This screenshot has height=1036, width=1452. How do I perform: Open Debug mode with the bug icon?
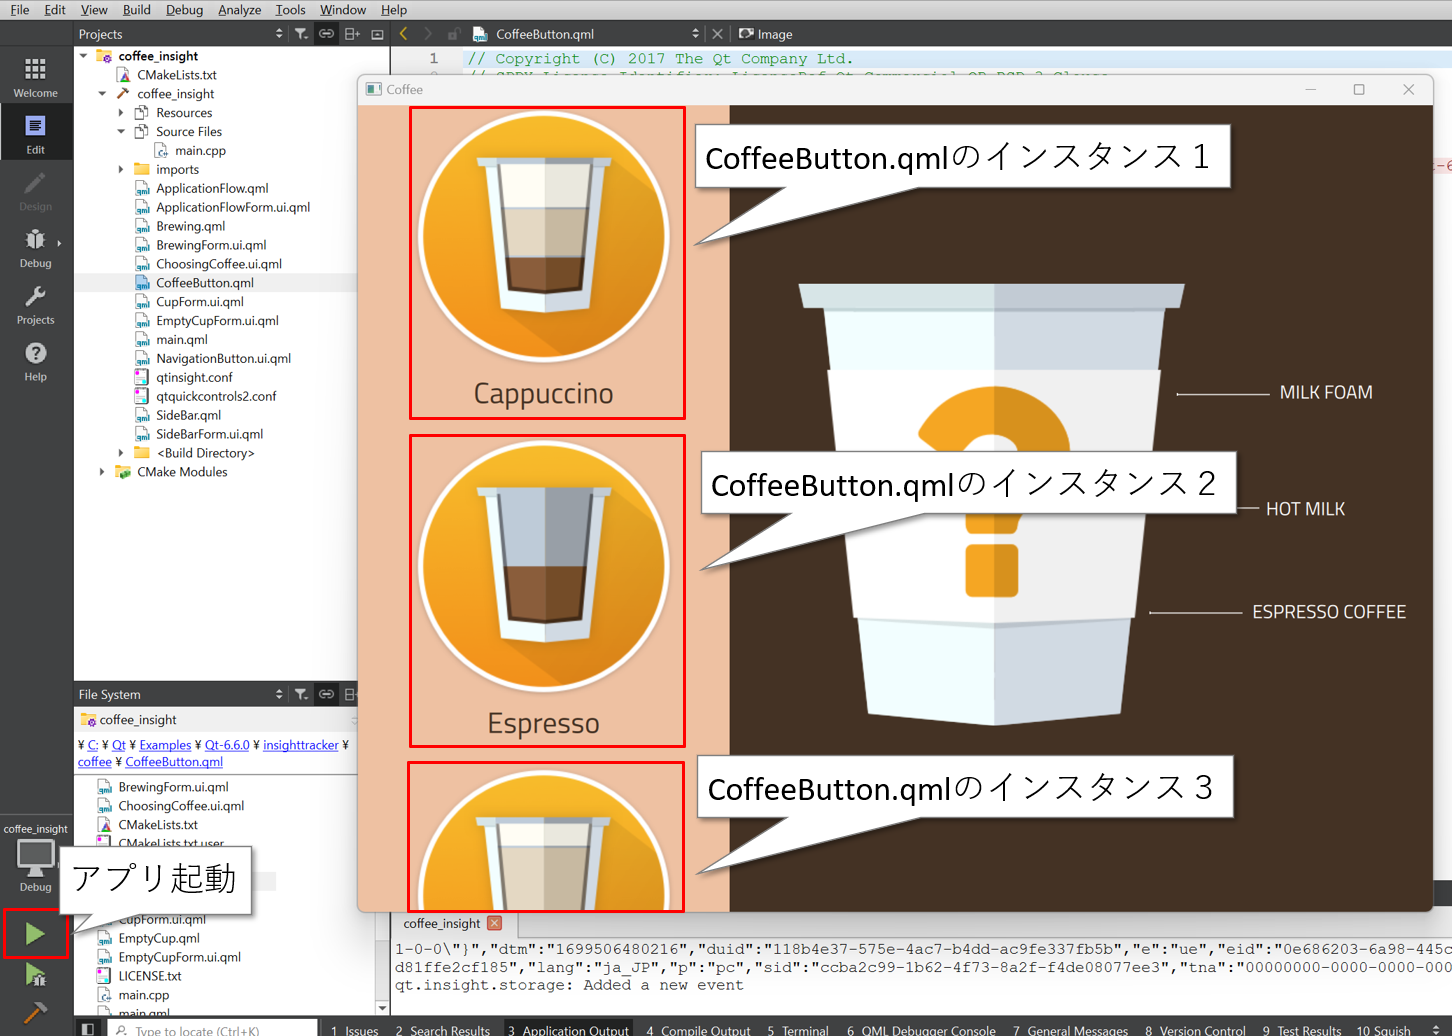coord(35,247)
